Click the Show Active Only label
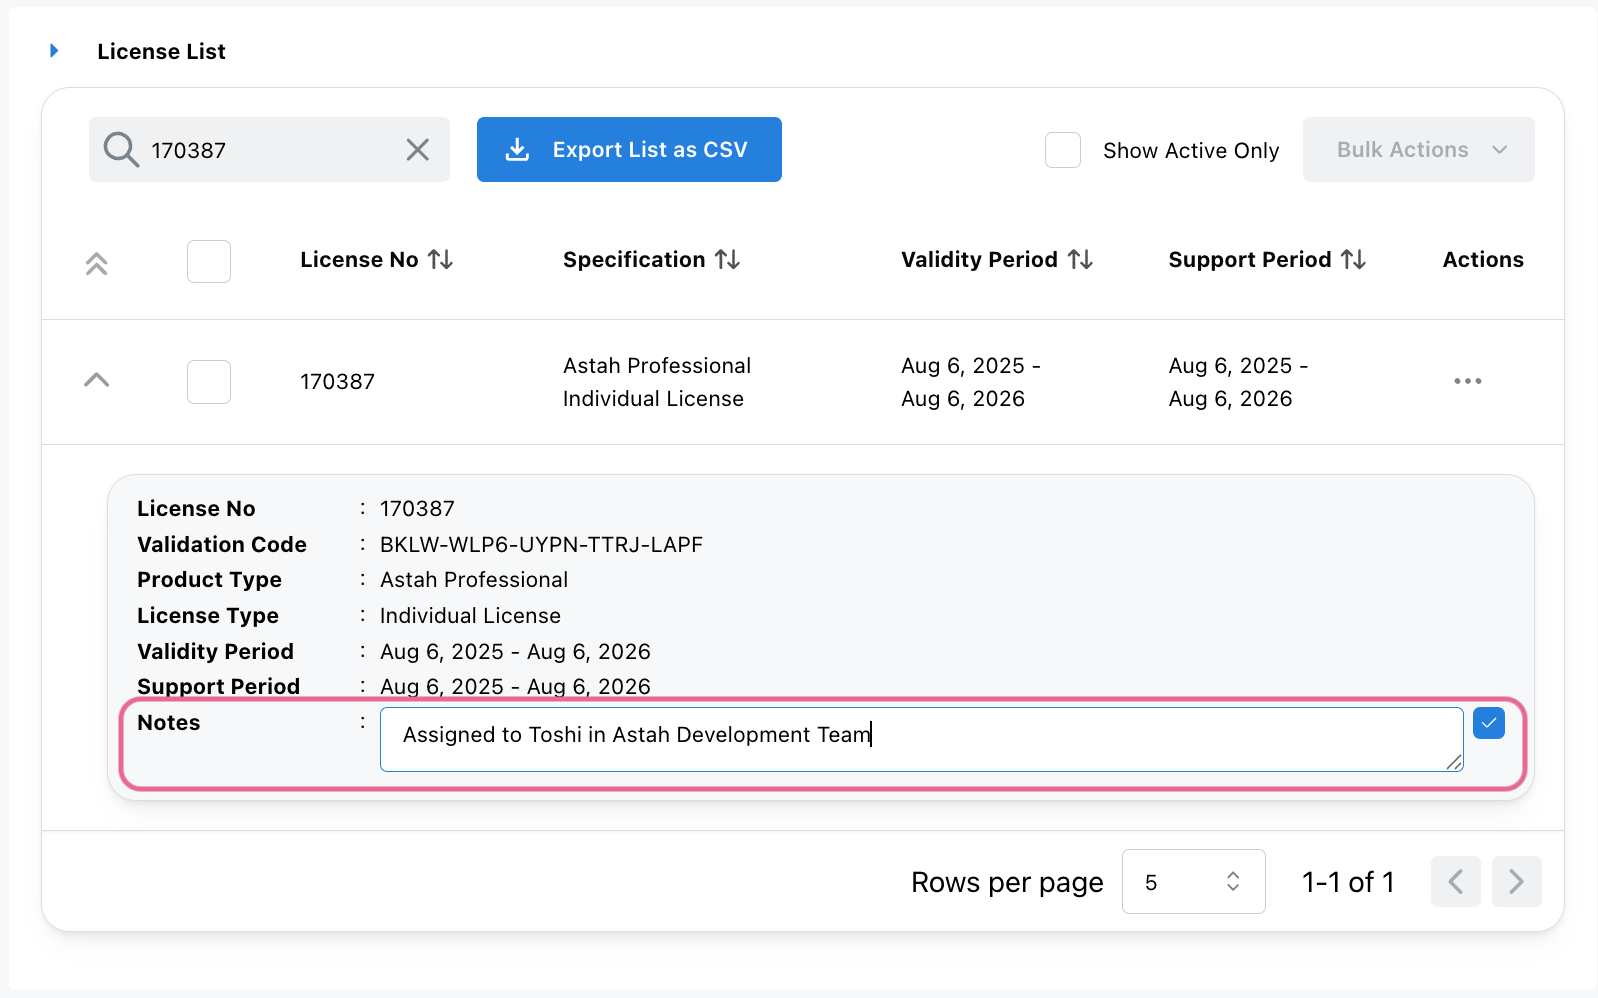The width and height of the screenshot is (1598, 998). 1191,151
